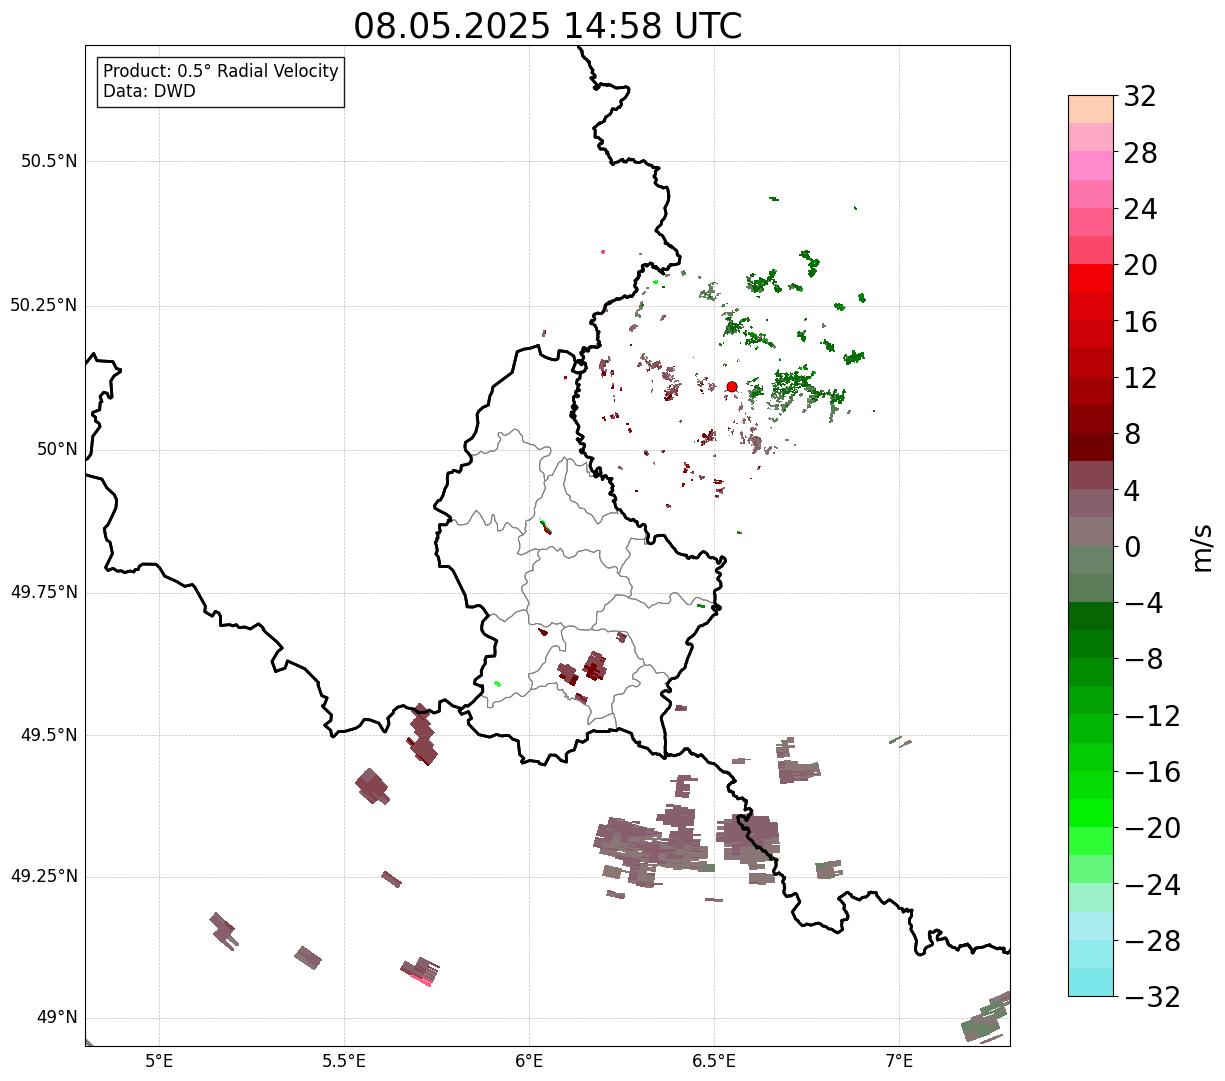1225x1081 pixels.
Task: Click colorbar tick value −12
Action: 1152,716
